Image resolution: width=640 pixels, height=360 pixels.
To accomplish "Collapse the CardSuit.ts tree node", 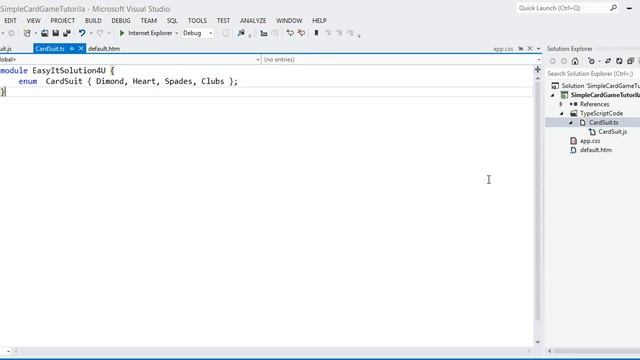I will click(571, 122).
